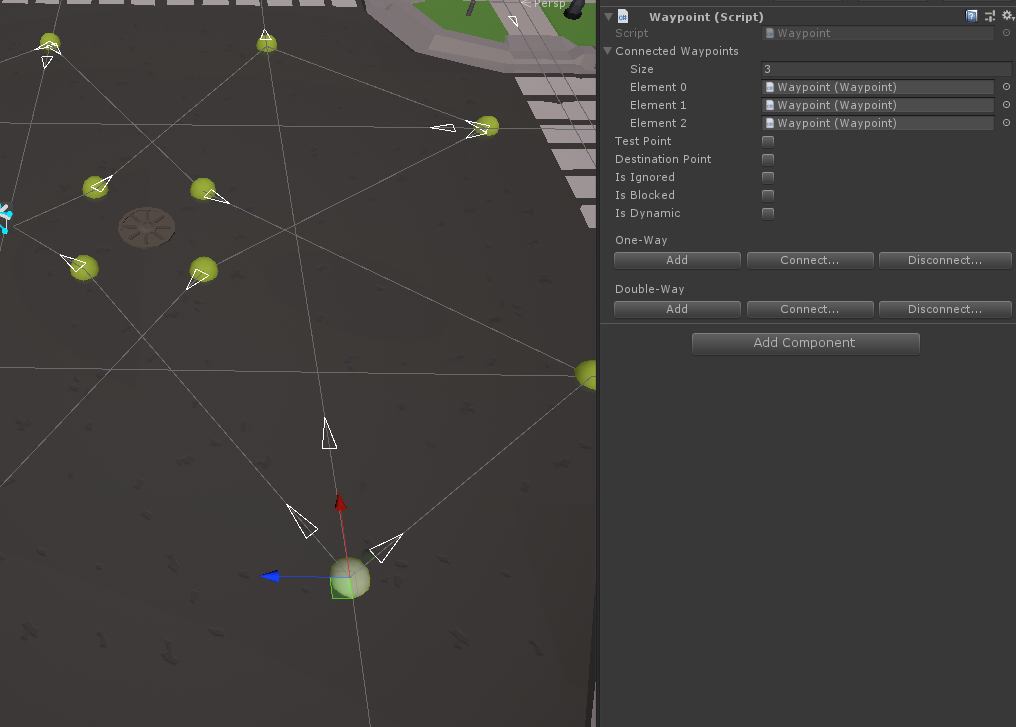
Task: Toggle the Is Dynamic checkbox on
Action: click(x=767, y=213)
